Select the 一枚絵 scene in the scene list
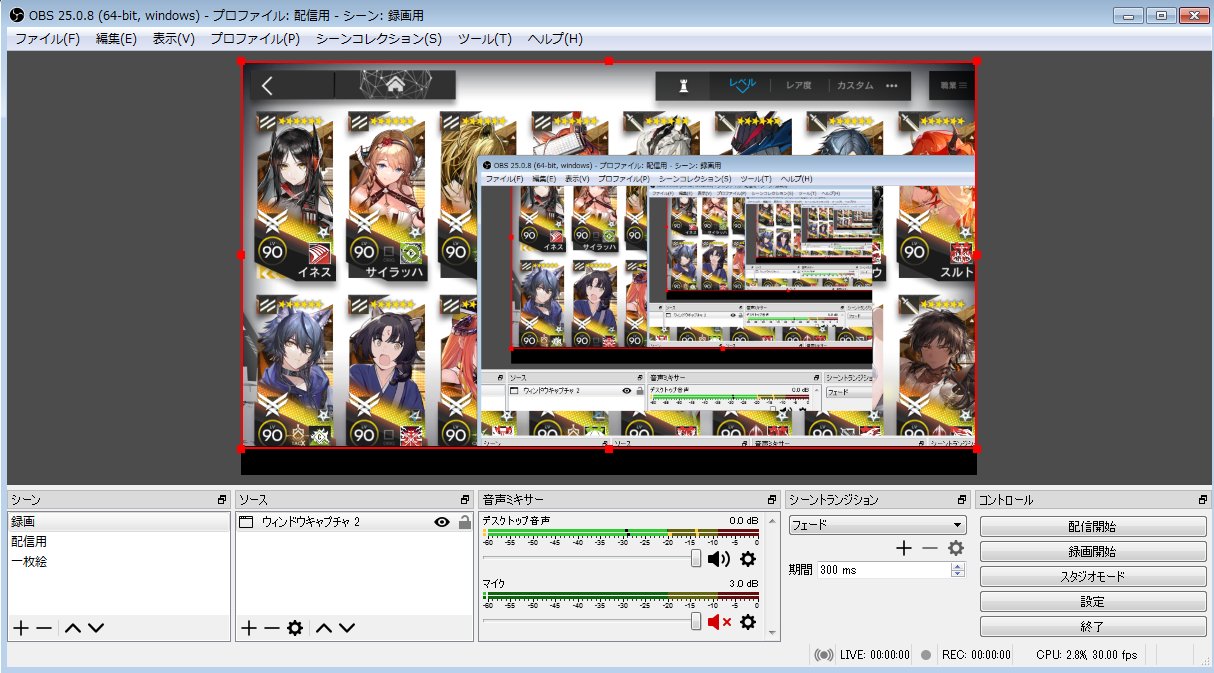Screen dimensions: 1214x673 coord(119,562)
